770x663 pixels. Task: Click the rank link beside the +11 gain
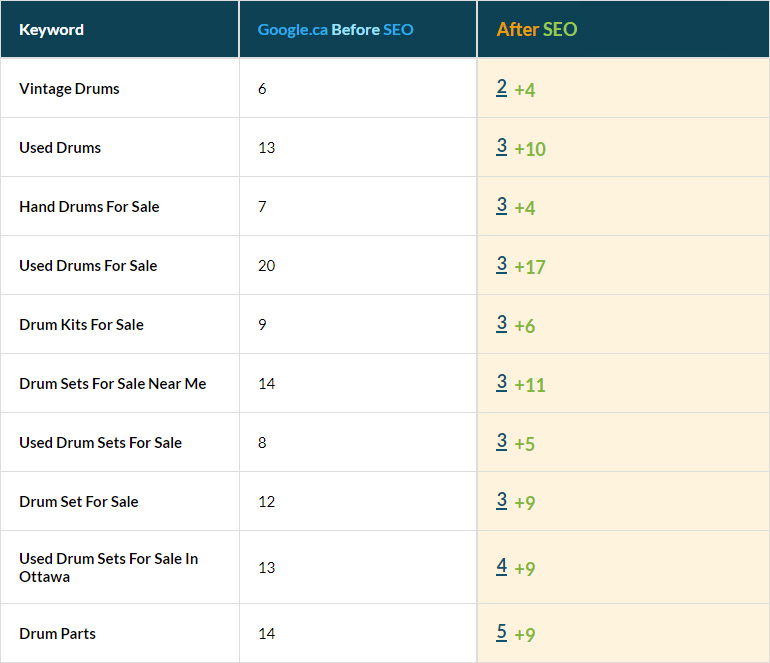tap(501, 383)
